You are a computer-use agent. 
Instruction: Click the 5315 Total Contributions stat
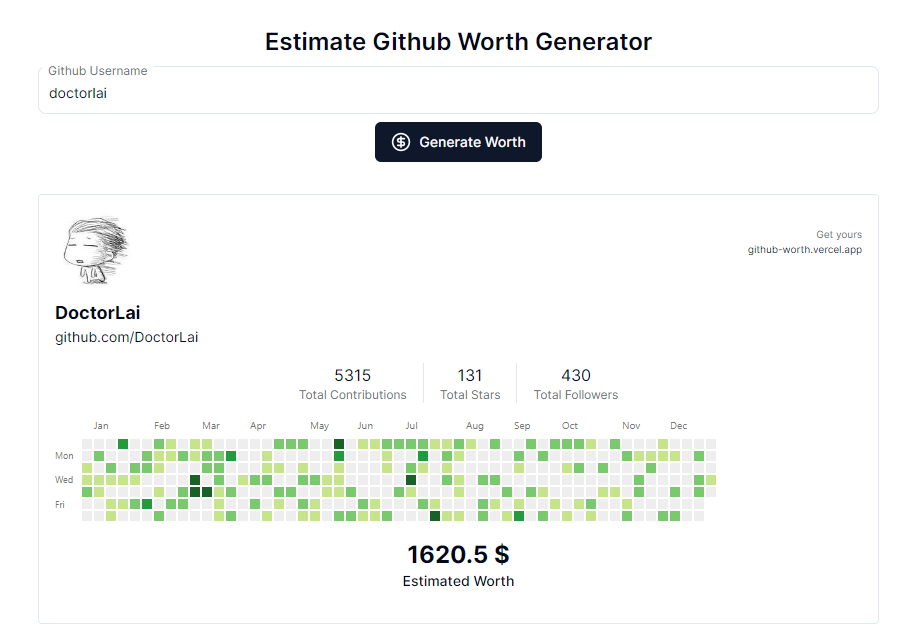coord(352,384)
